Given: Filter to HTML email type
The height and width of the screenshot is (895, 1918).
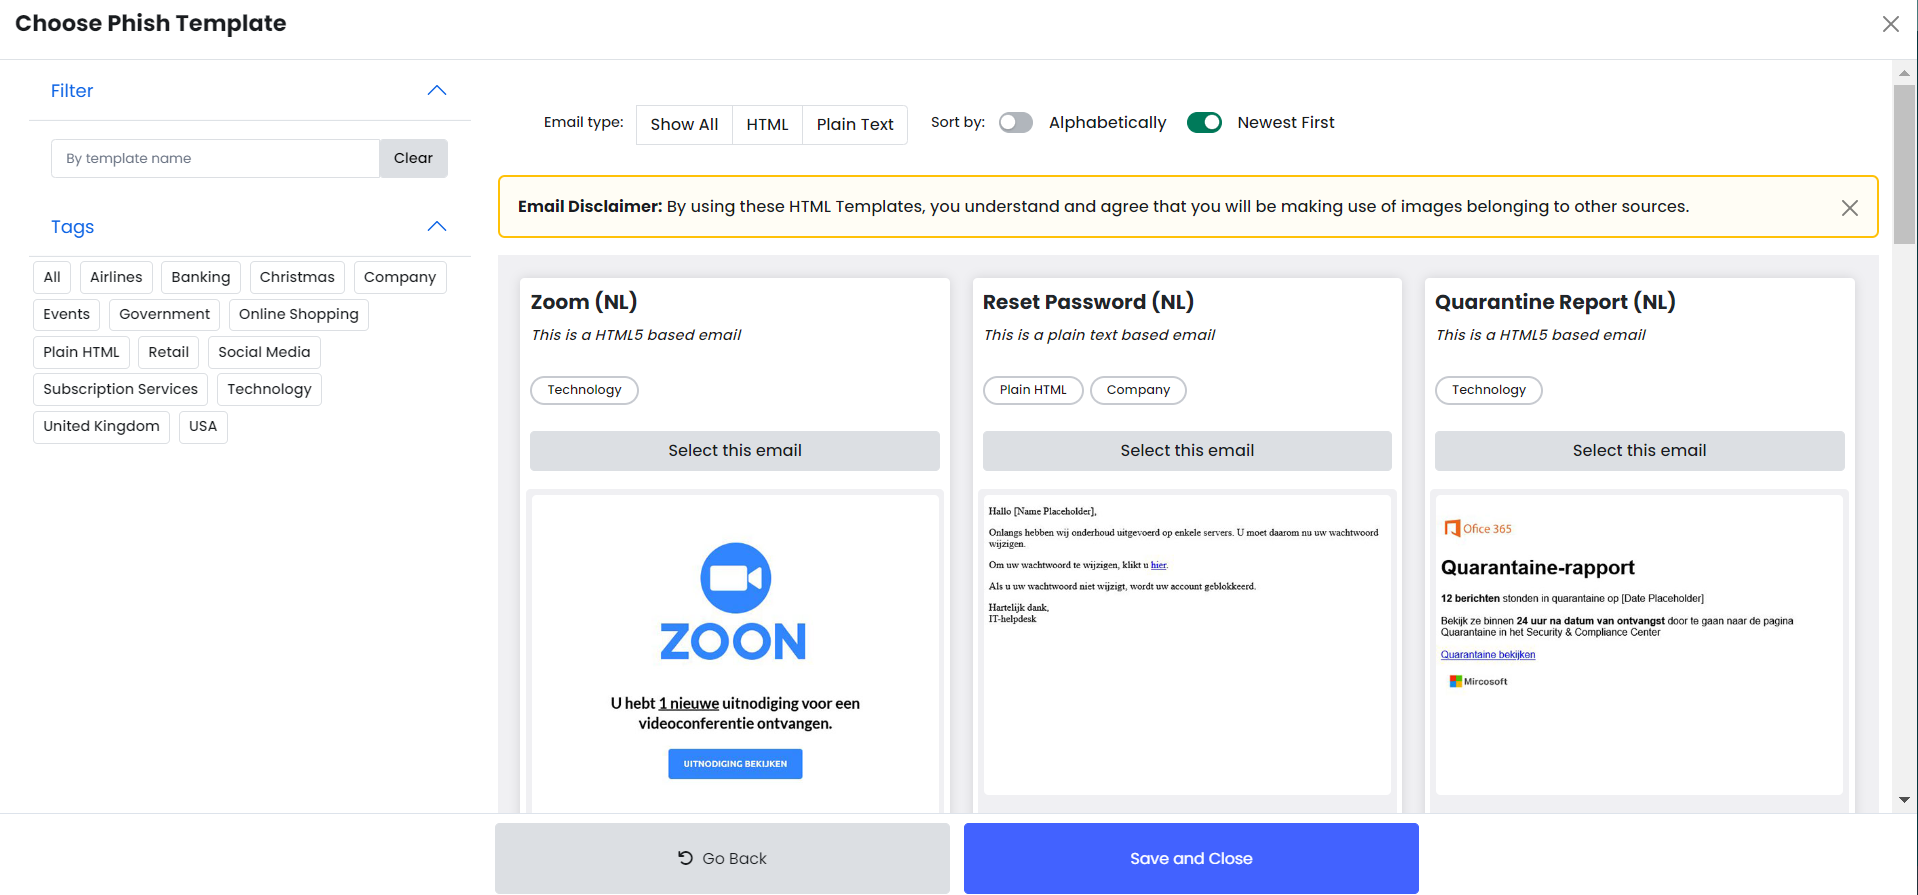Looking at the screenshot, I should coord(767,124).
